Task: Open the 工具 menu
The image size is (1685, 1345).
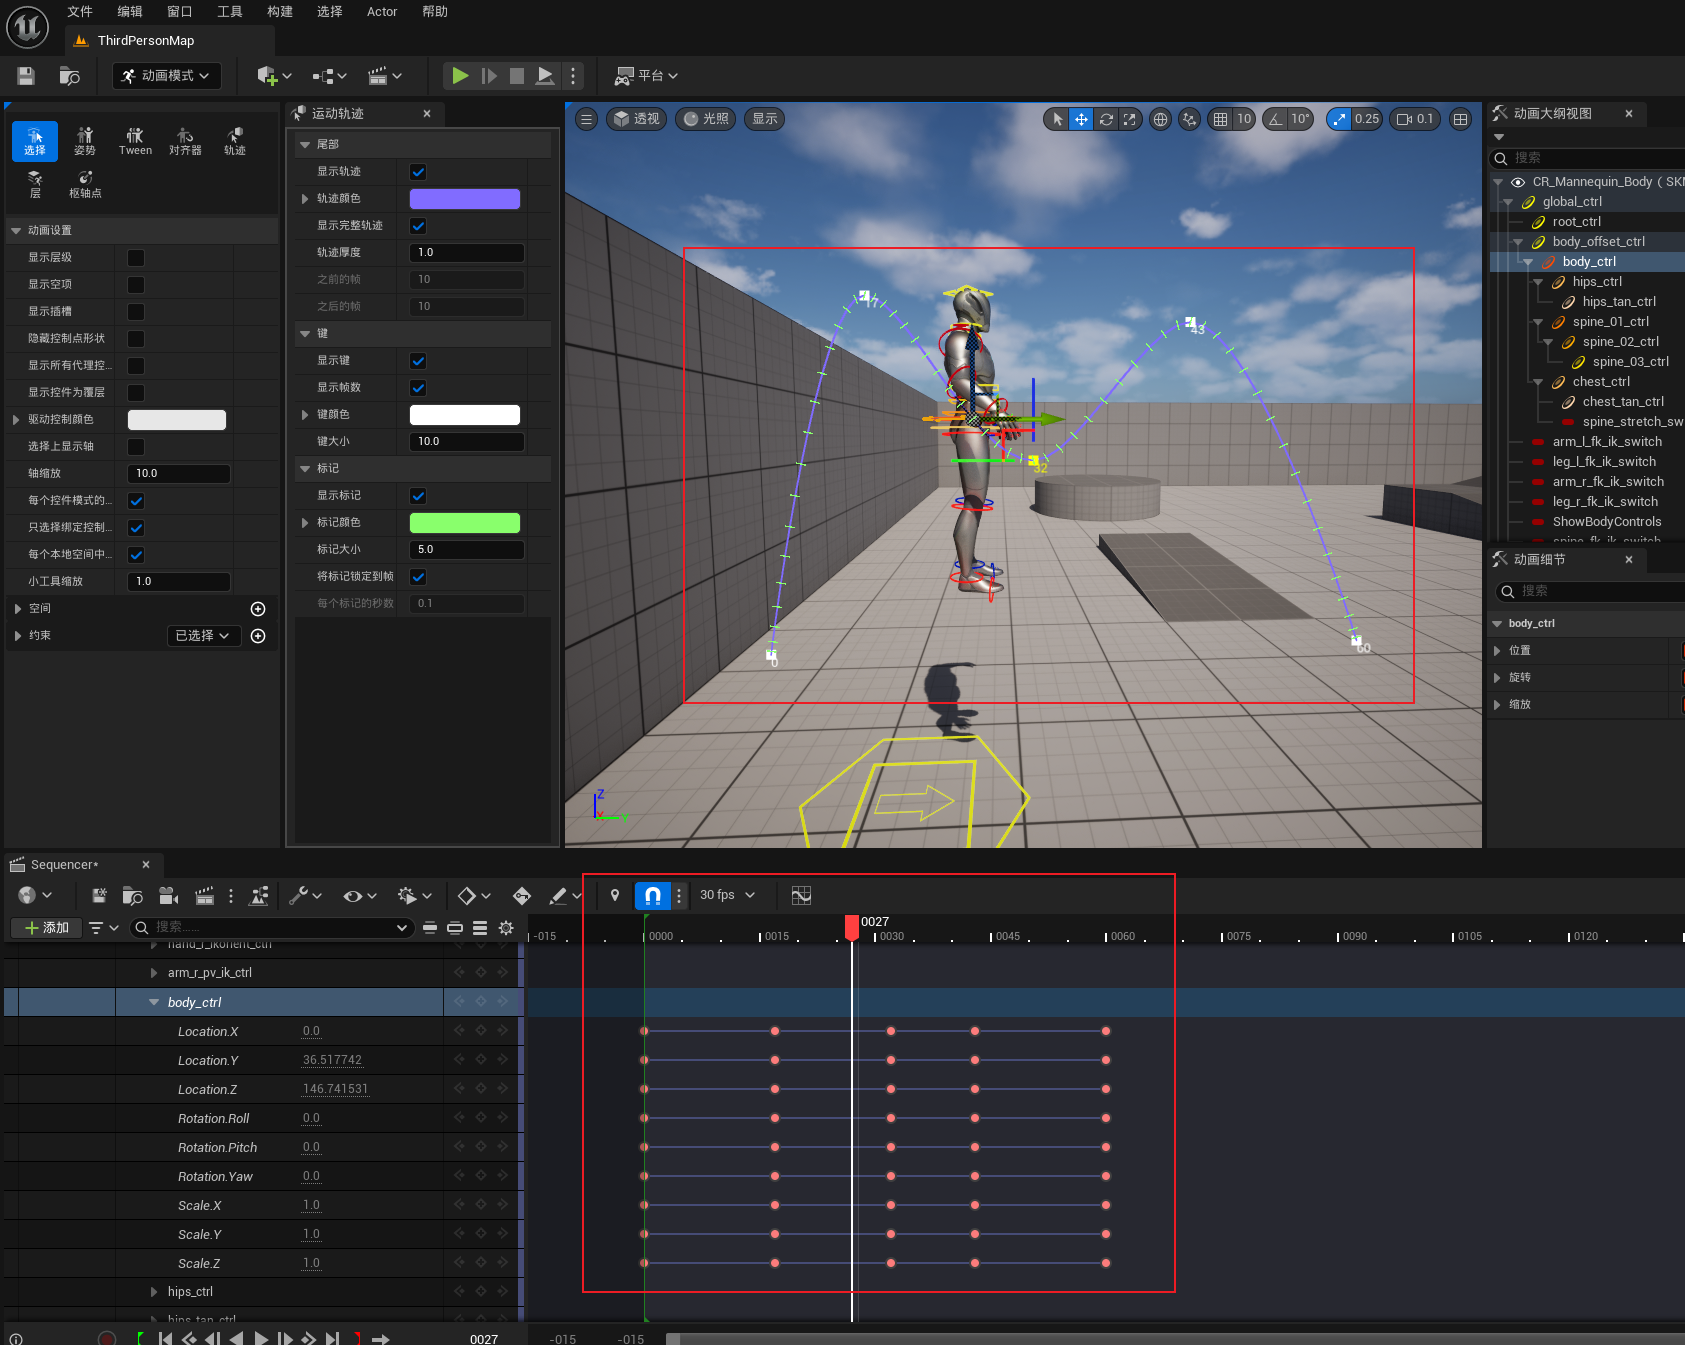Action: [230, 12]
